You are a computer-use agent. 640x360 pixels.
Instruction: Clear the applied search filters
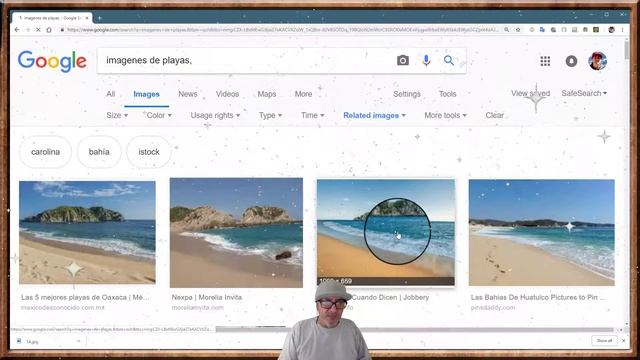pos(495,116)
